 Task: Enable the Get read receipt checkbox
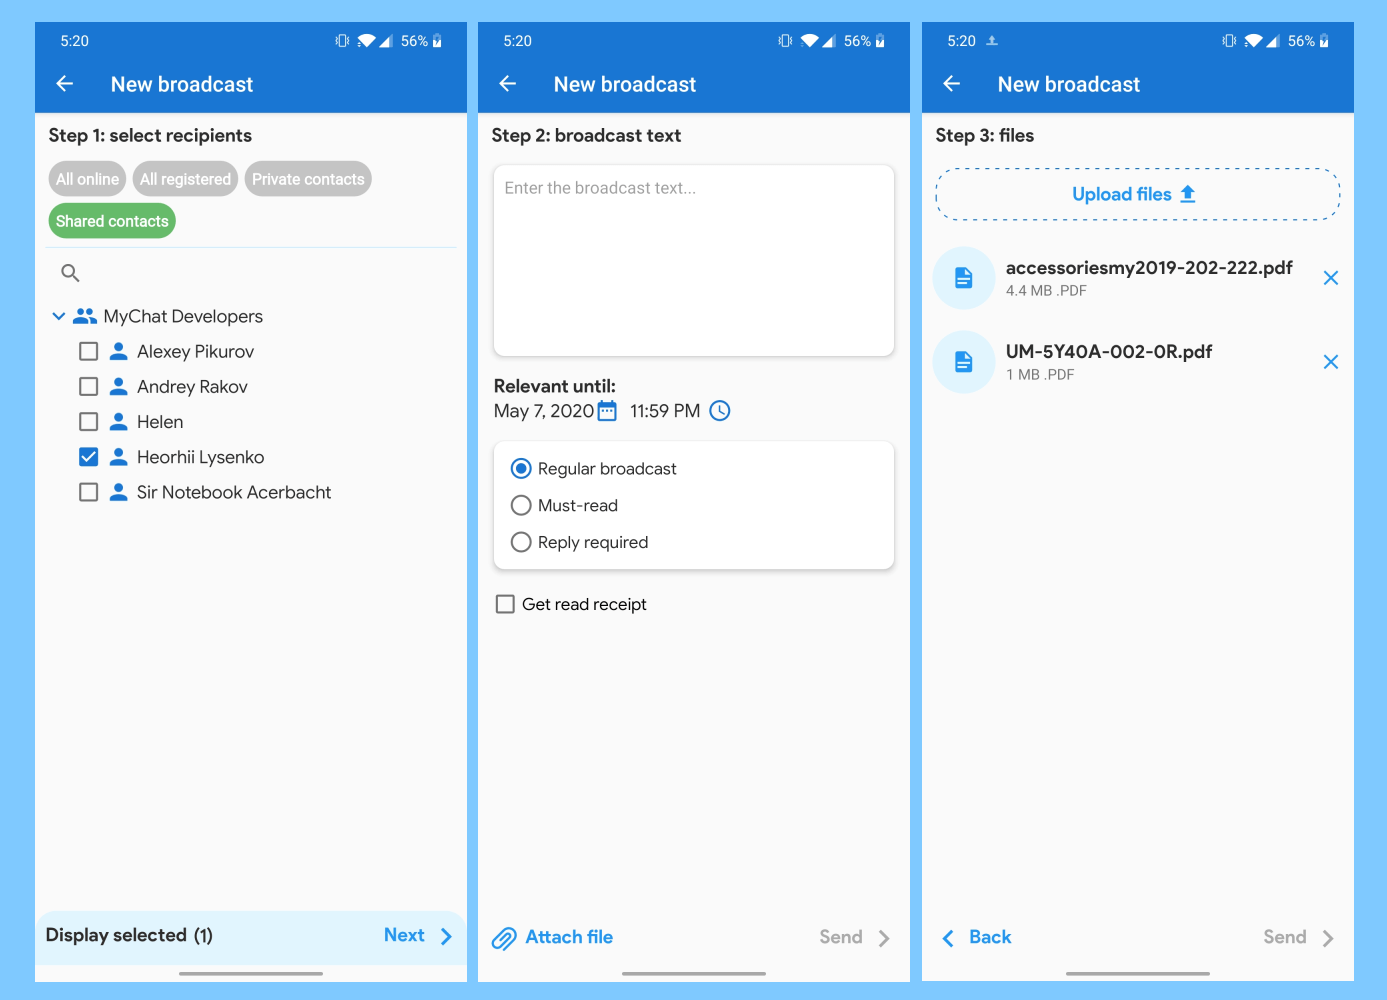506,604
